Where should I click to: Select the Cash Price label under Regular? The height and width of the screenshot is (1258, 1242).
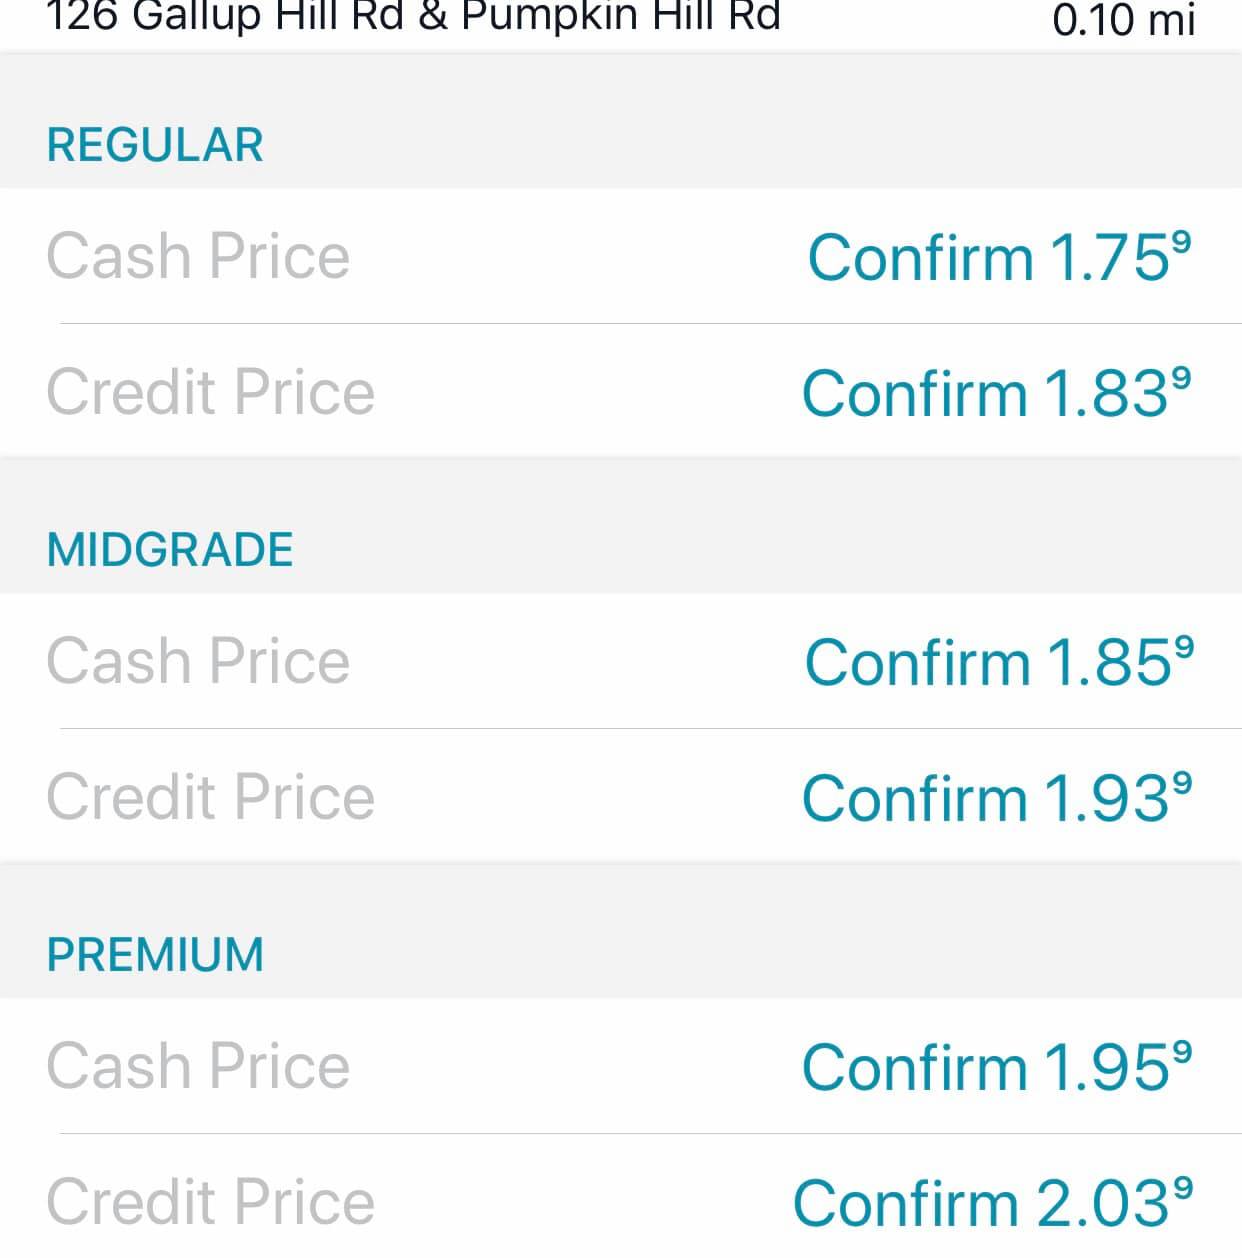198,257
